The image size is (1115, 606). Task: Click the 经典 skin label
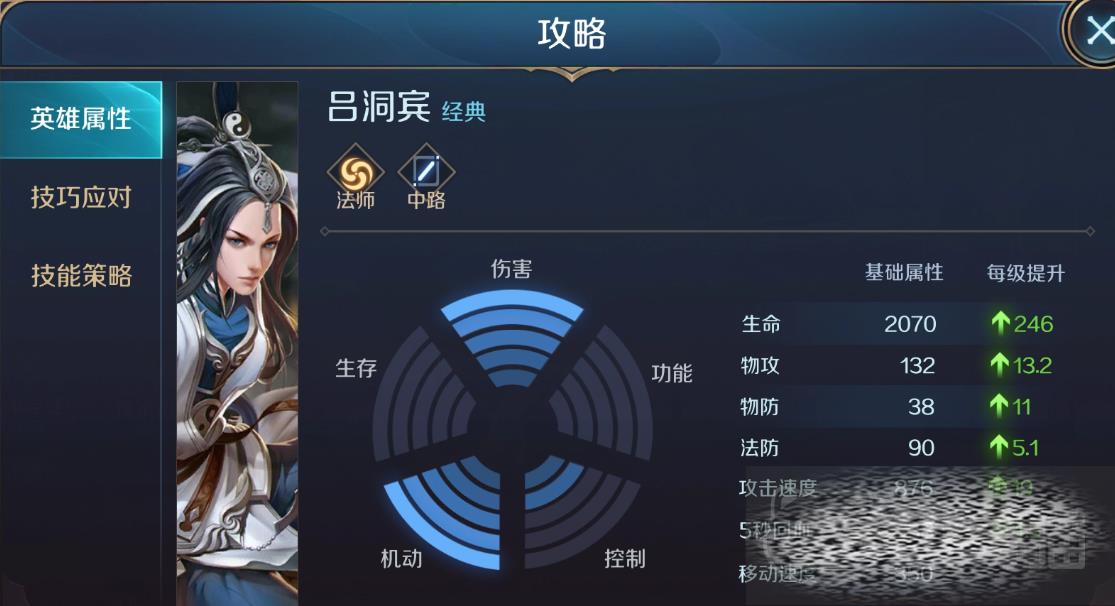pyautogui.click(x=464, y=112)
